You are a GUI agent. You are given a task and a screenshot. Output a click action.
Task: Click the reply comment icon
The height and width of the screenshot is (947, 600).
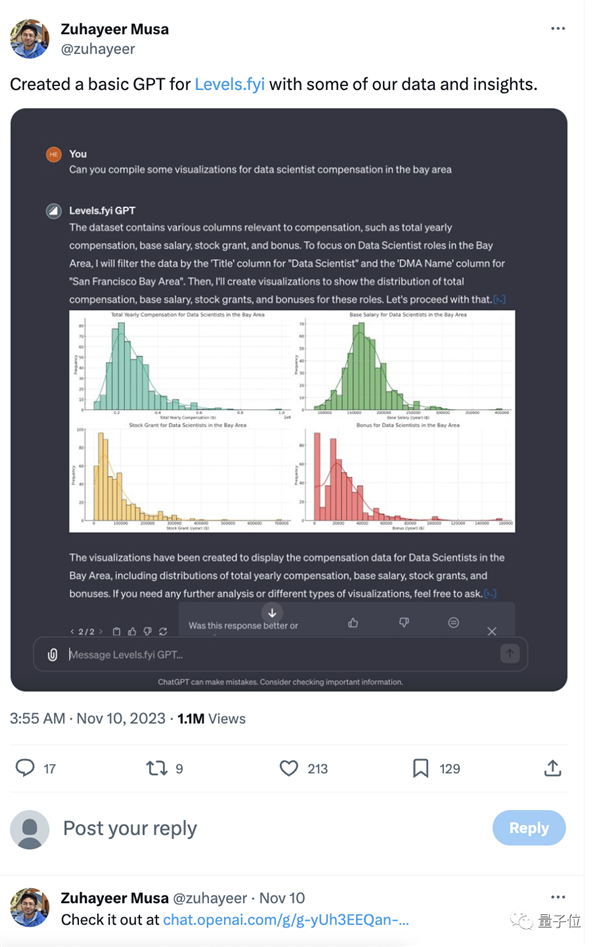(25, 768)
